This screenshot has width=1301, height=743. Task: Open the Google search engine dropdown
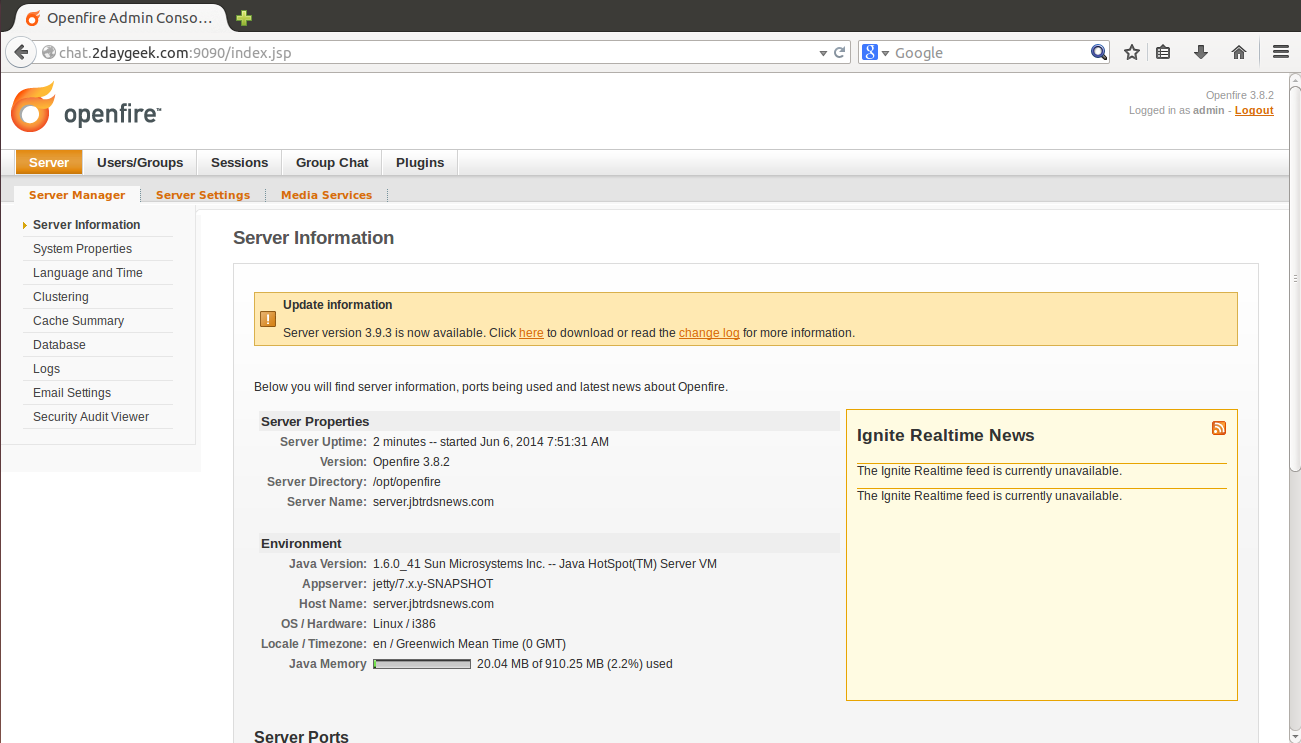[876, 53]
